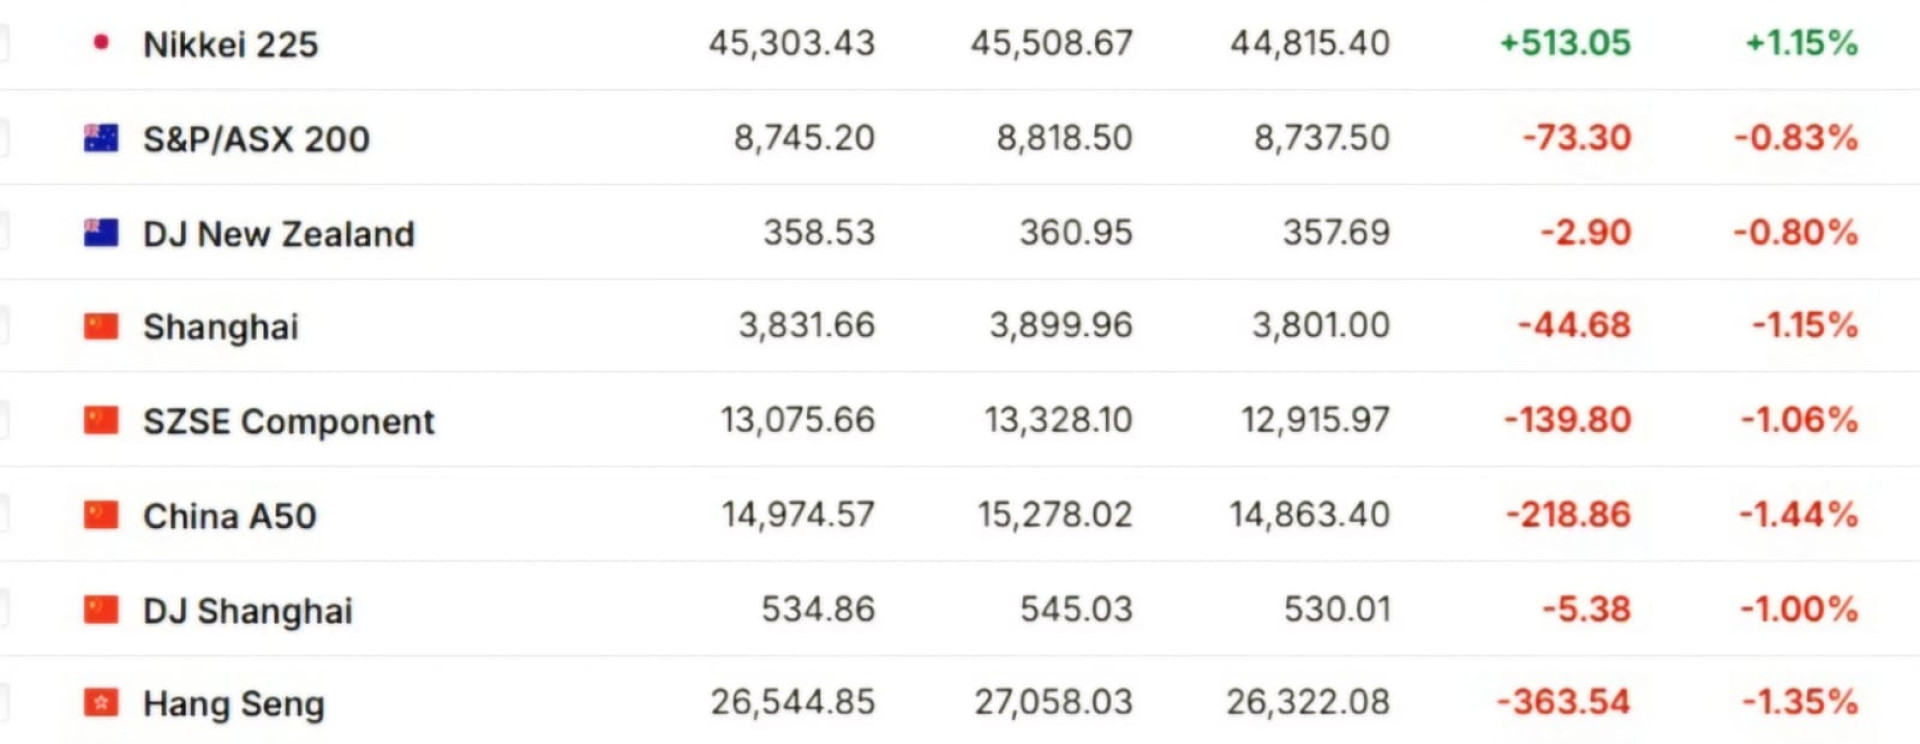The height and width of the screenshot is (744, 1920).
Task: Click the China flag next to China A50
Action: (101, 516)
